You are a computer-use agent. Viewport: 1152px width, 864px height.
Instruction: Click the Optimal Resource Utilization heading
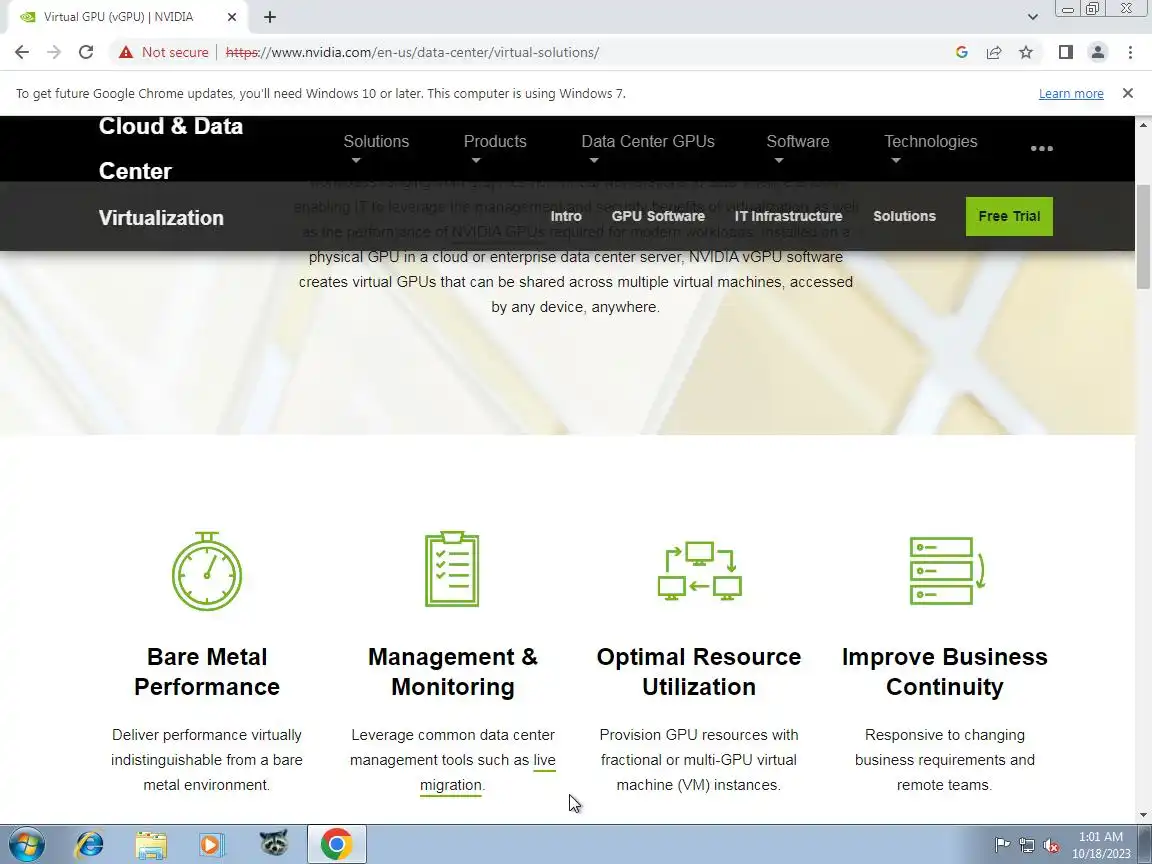pos(699,672)
